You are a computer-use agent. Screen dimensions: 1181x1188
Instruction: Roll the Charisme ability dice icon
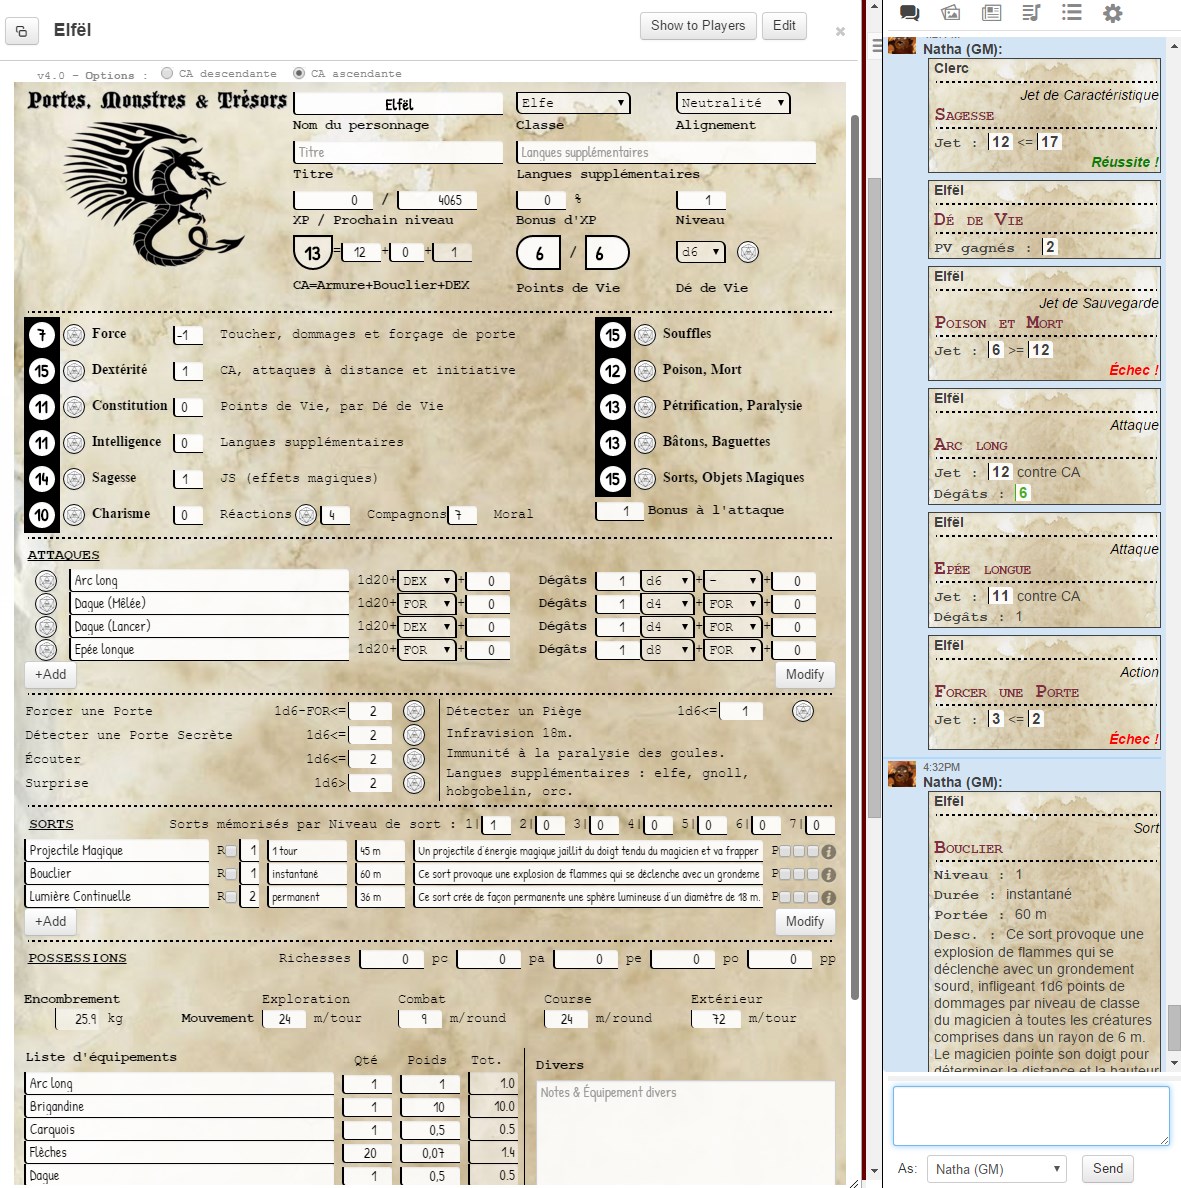click(73, 515)
